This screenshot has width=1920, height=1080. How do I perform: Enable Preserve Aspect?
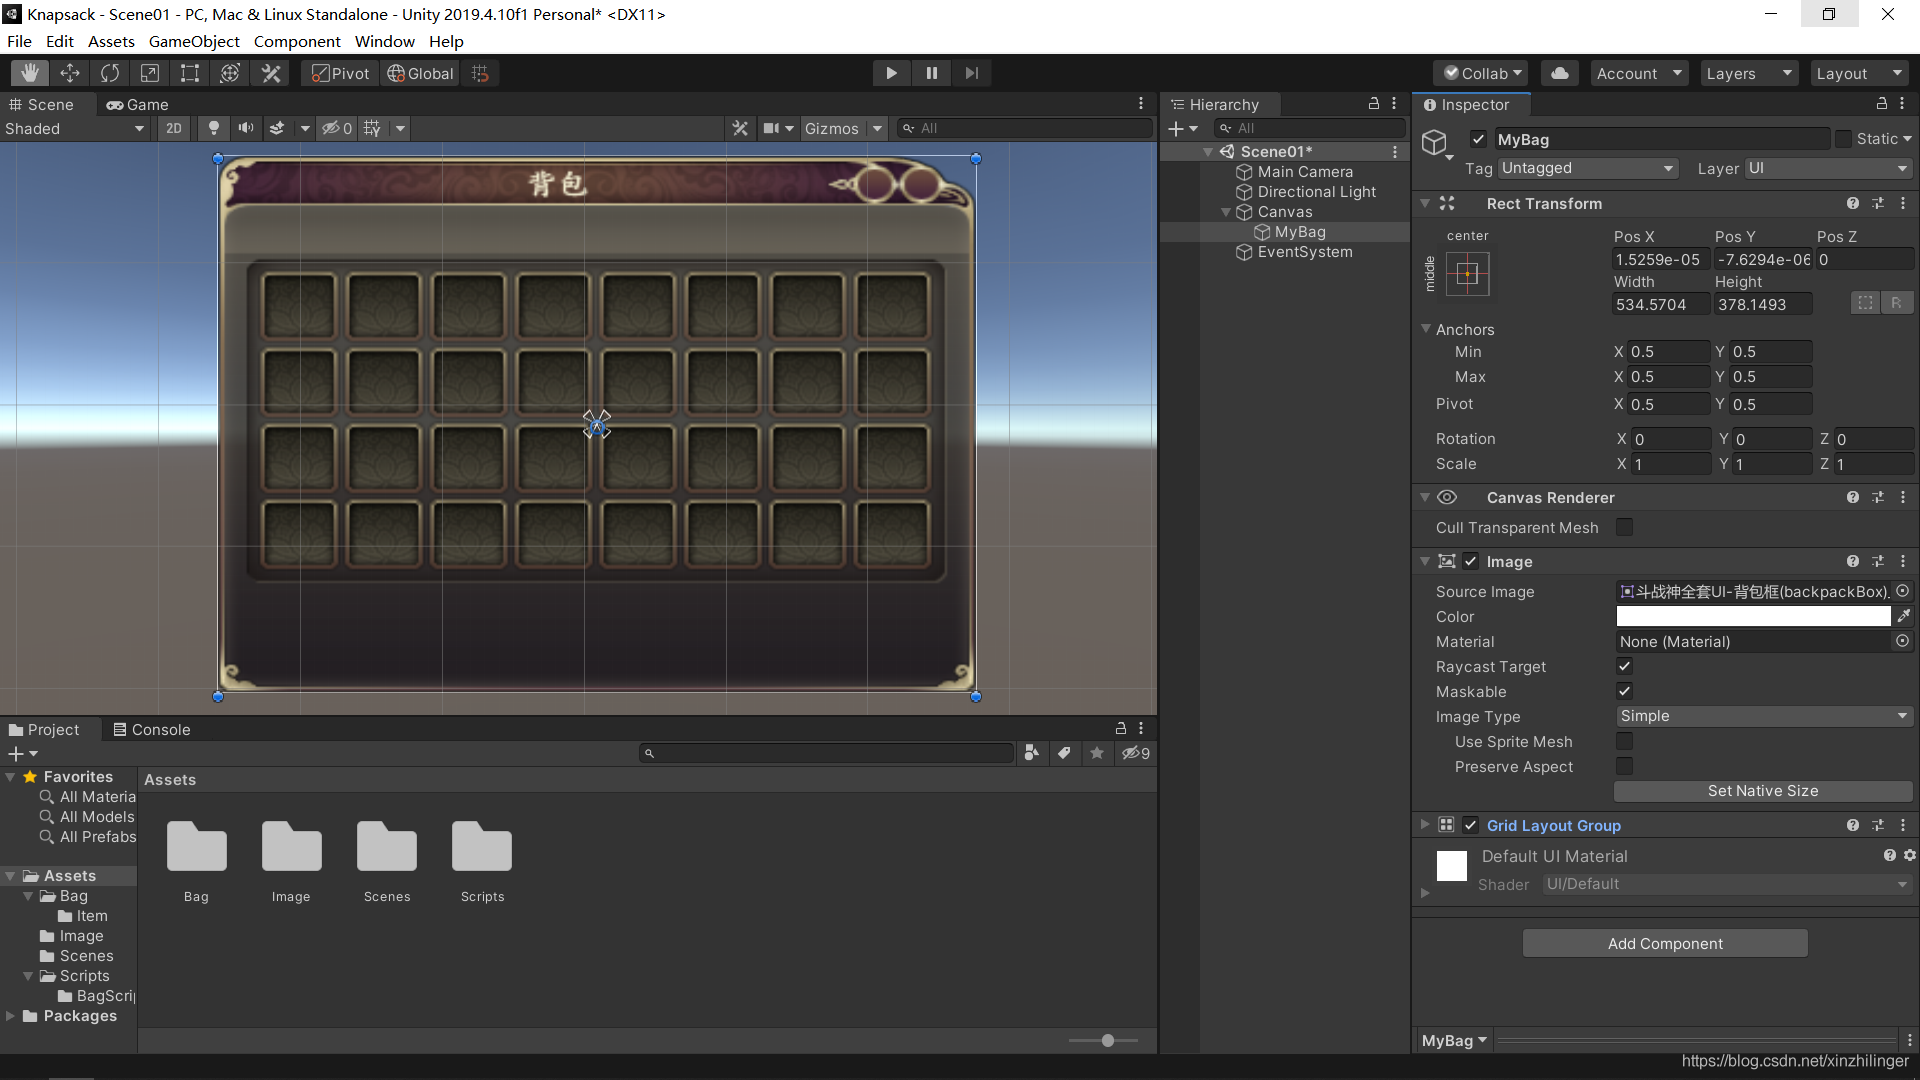pyautogui.click(x=1625, y=766)
